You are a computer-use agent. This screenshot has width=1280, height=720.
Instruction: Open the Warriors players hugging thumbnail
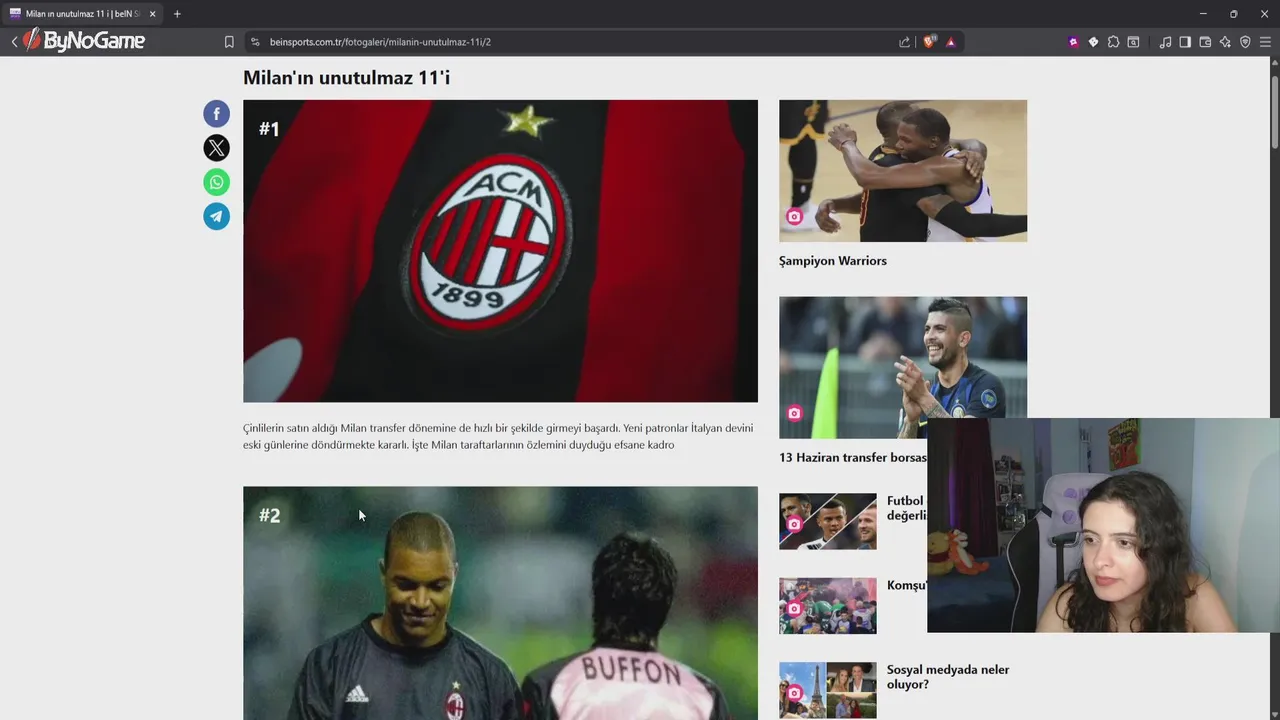point(903,170)
